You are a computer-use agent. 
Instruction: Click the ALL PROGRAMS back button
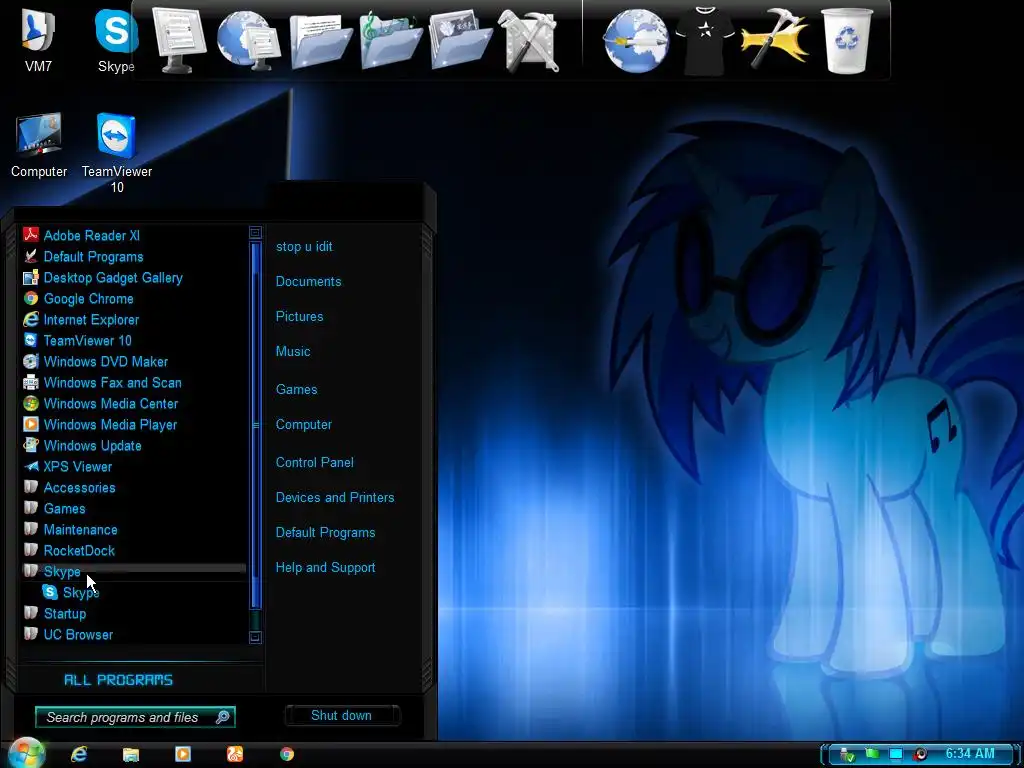click(118, 680)
